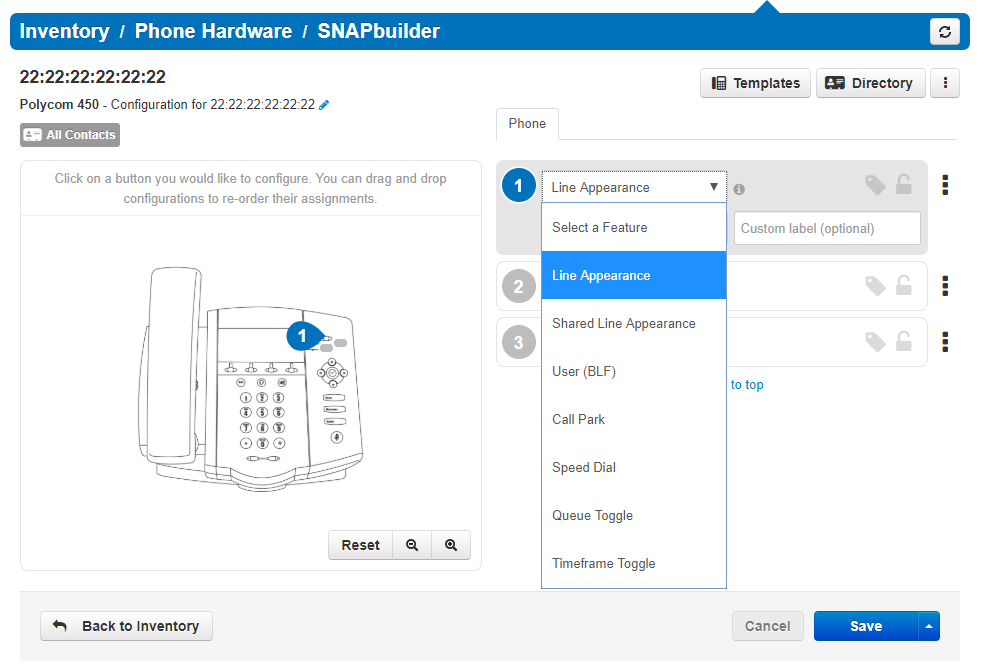Open the Templates button
This screenshot has width=981, height=672.
(755, 83)
